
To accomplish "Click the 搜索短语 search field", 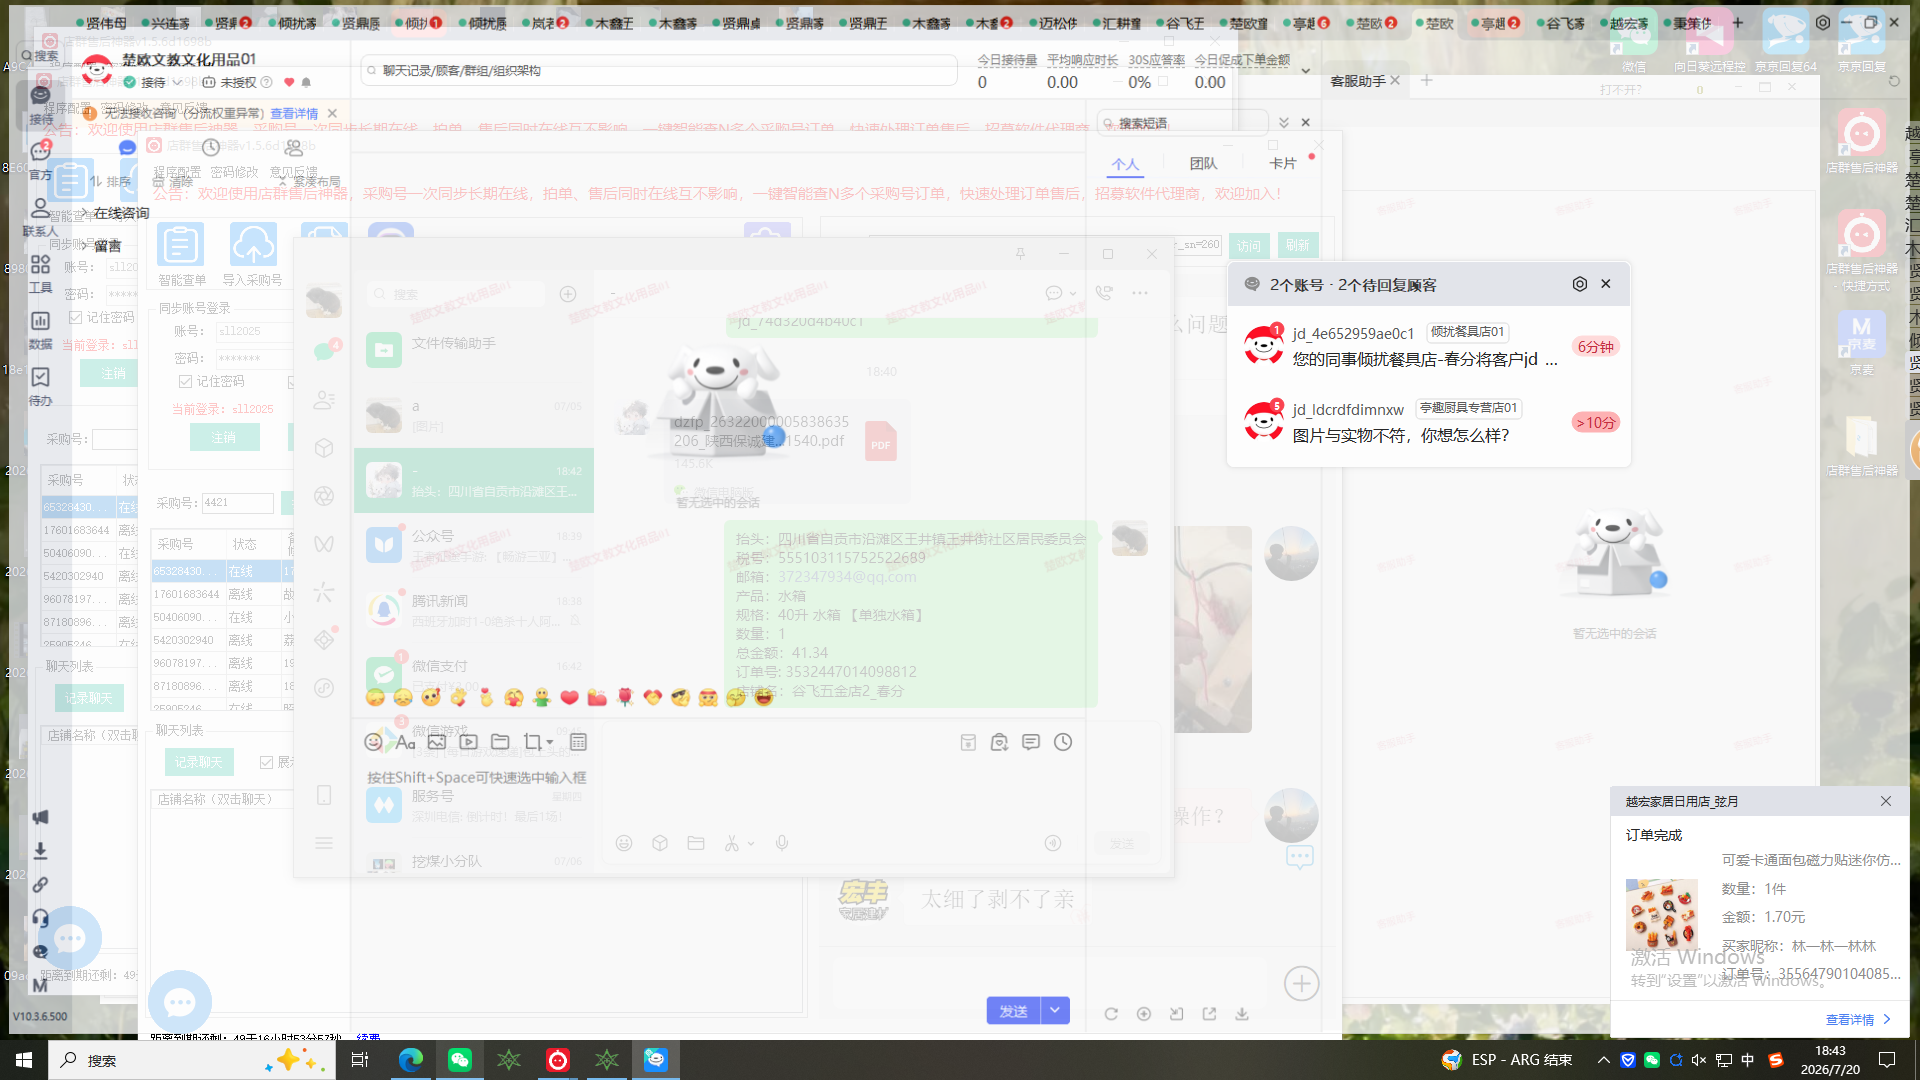I will [x=1184, y=123].
